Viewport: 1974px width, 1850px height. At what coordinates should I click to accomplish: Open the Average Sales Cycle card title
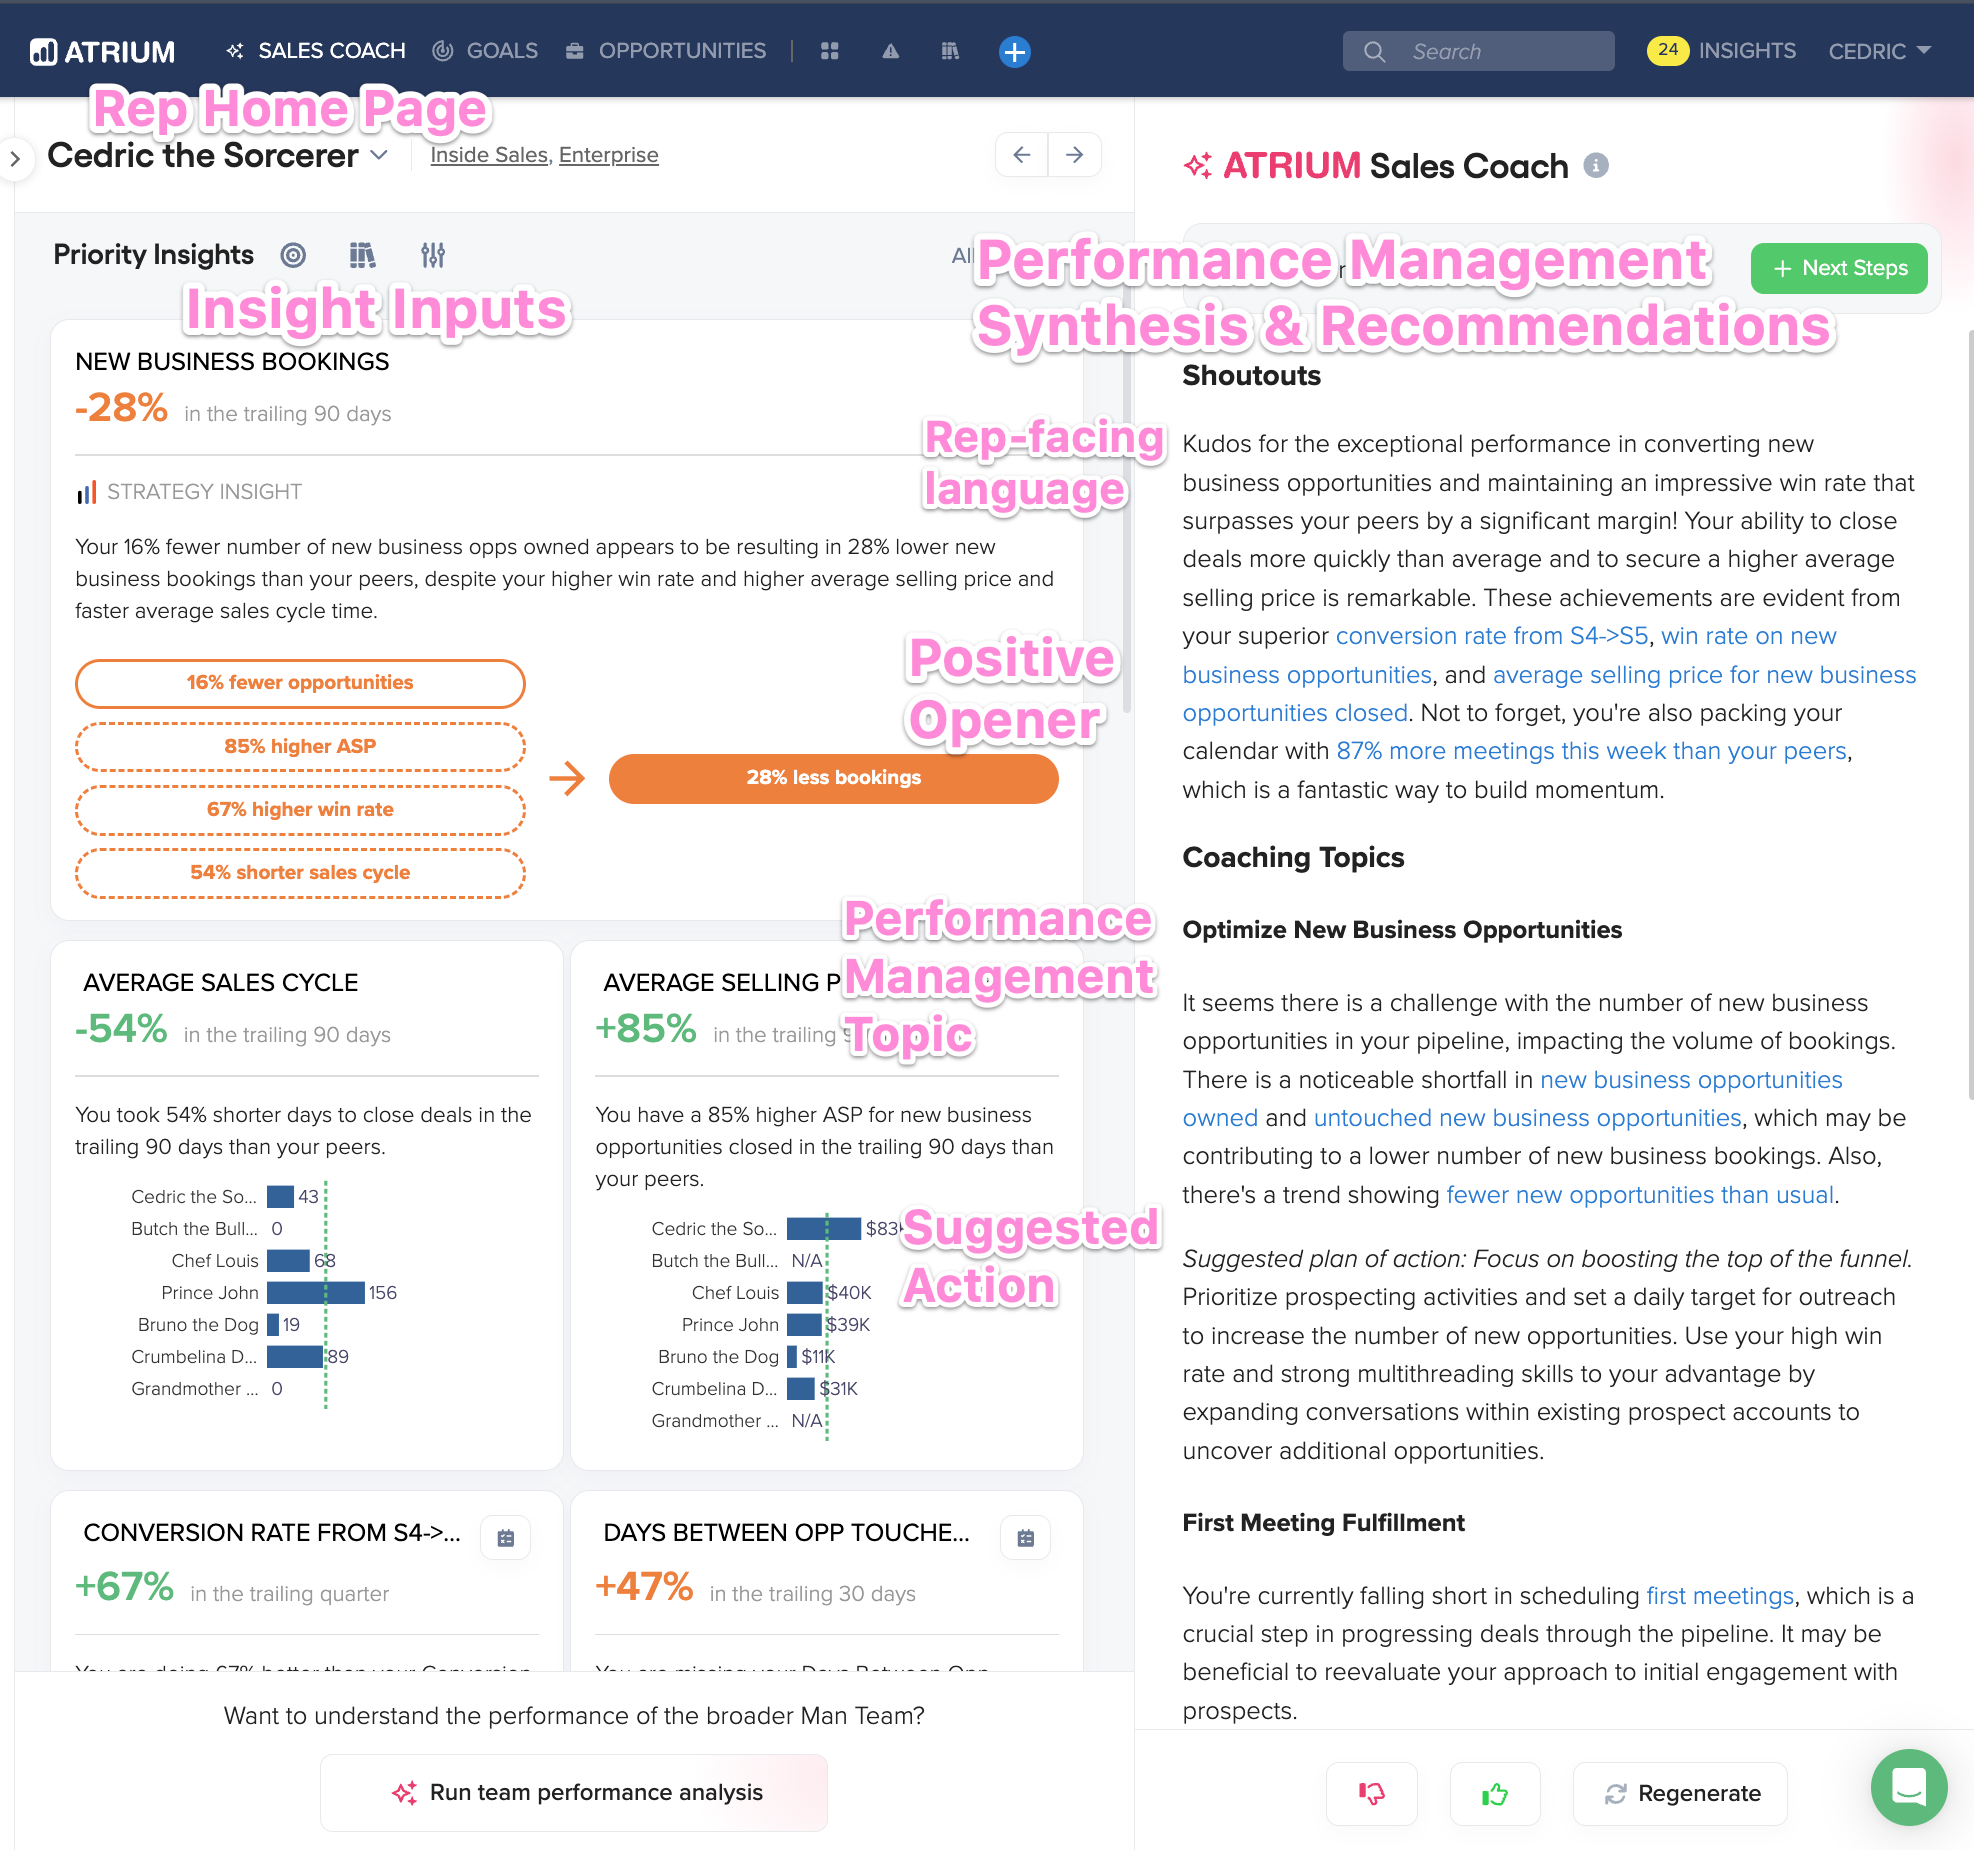pyautogui.click(x=220, y=983)
